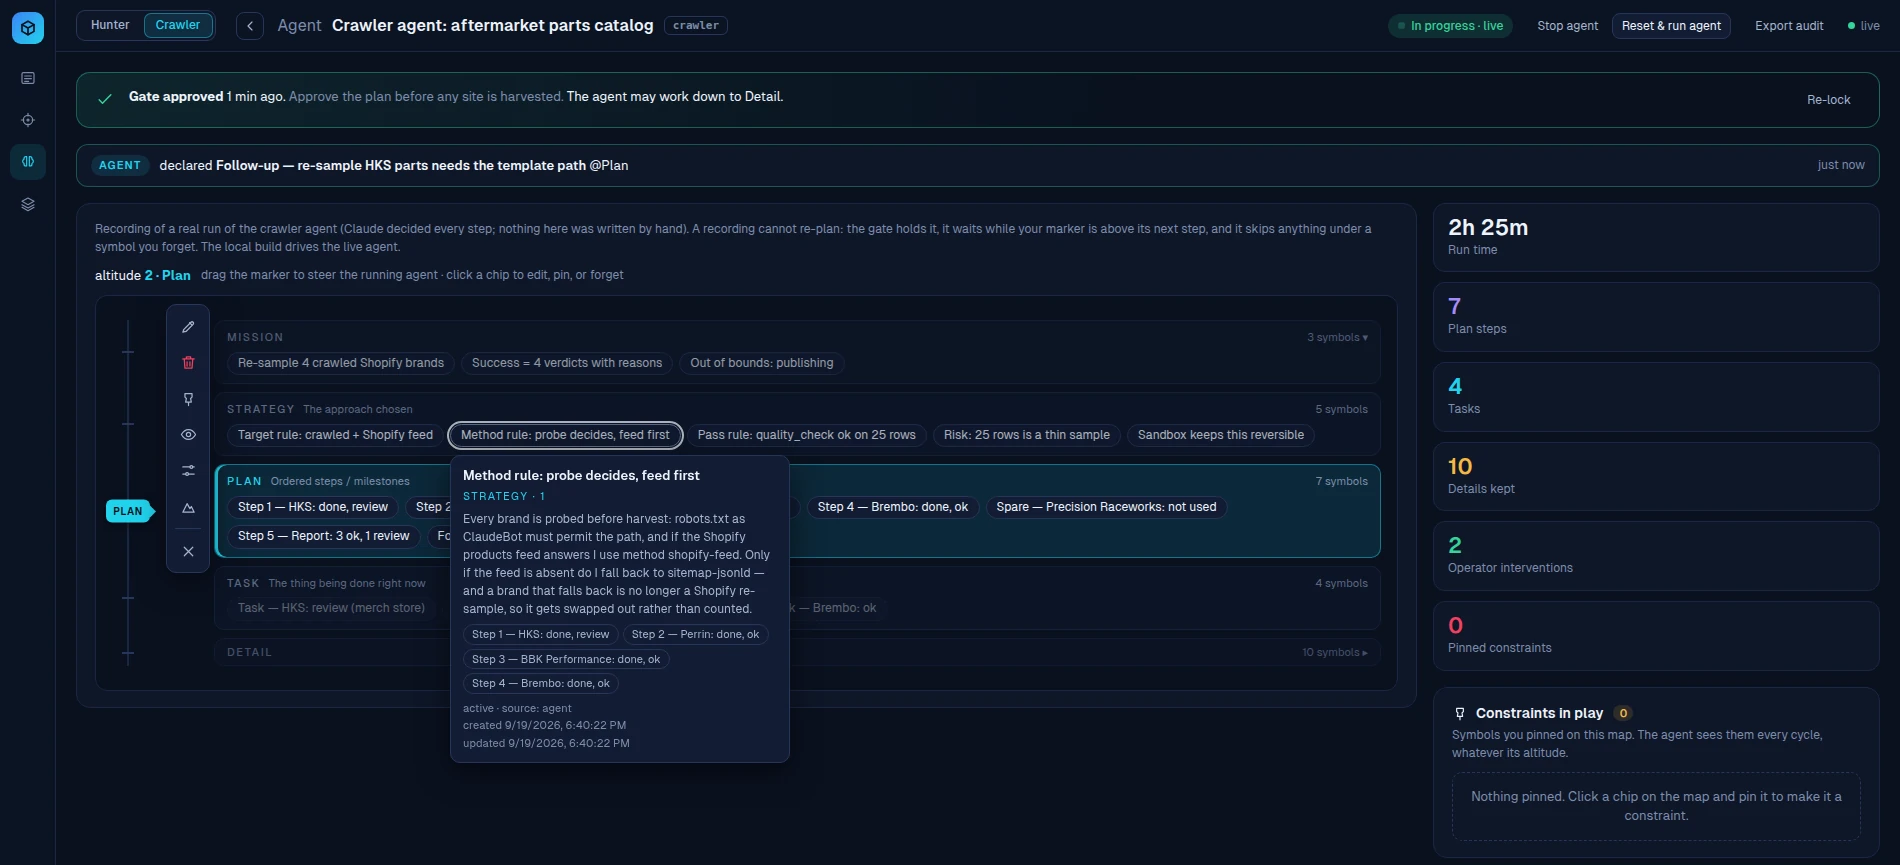This screenshot has width=1900, height=865.
Task: Open the layers stack icon in sidebar
Action: pyautogui.click(x=28, y=204)
